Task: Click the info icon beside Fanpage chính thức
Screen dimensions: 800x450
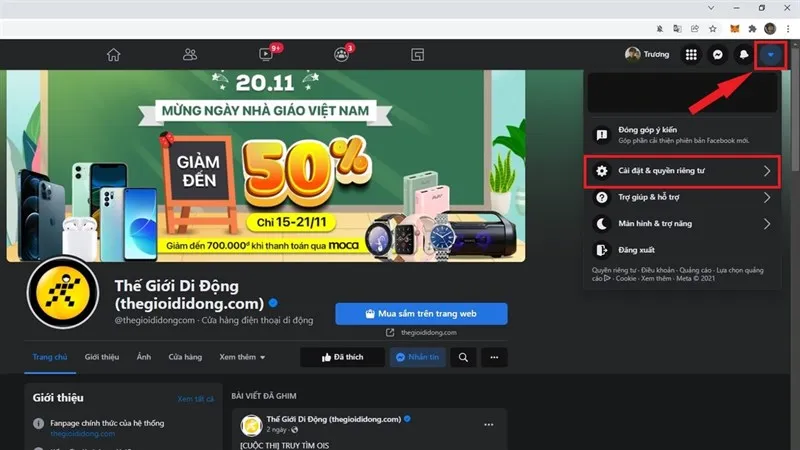Action: [38, 423]
